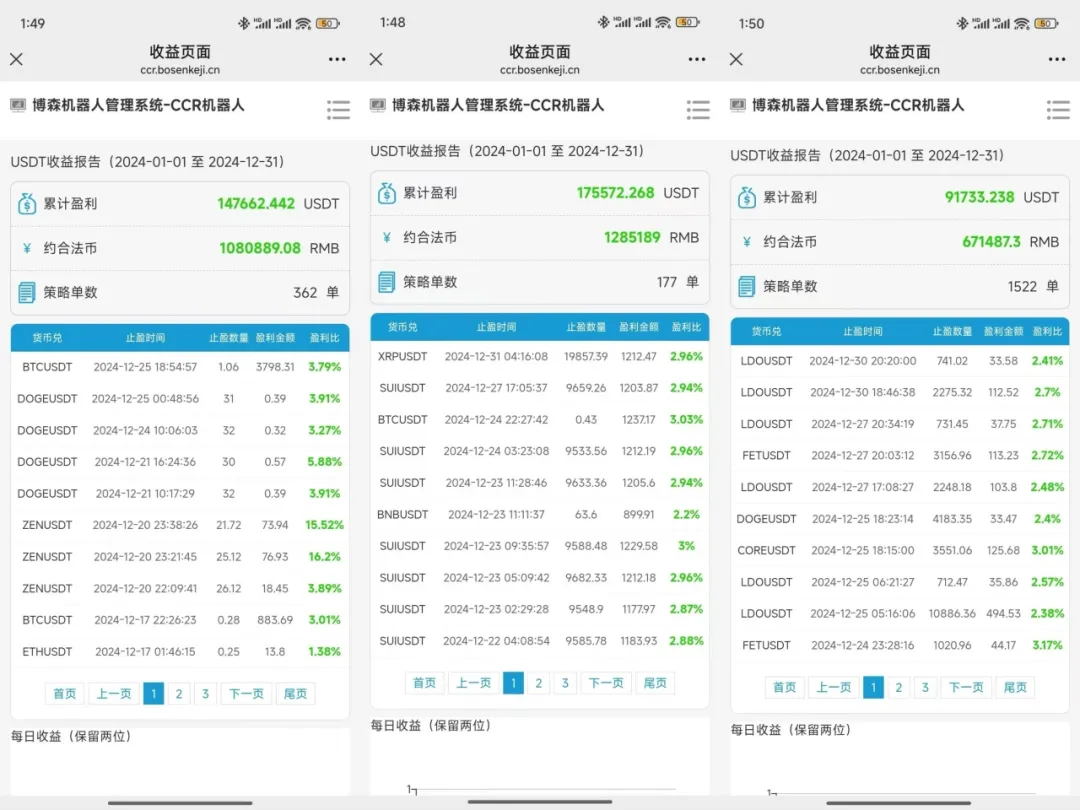
Task: Open the three-dot menu on the right phone
Action: point(1057,59)
